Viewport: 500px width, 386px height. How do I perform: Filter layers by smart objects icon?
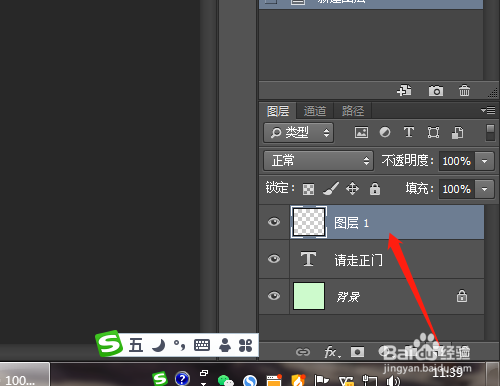[457, 133]
